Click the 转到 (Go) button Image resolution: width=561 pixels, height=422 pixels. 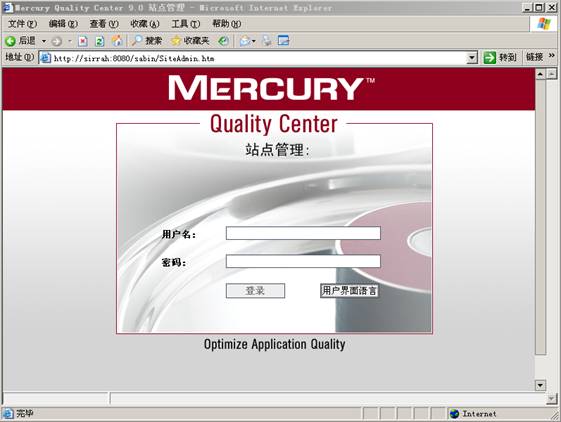click(499, 57)
